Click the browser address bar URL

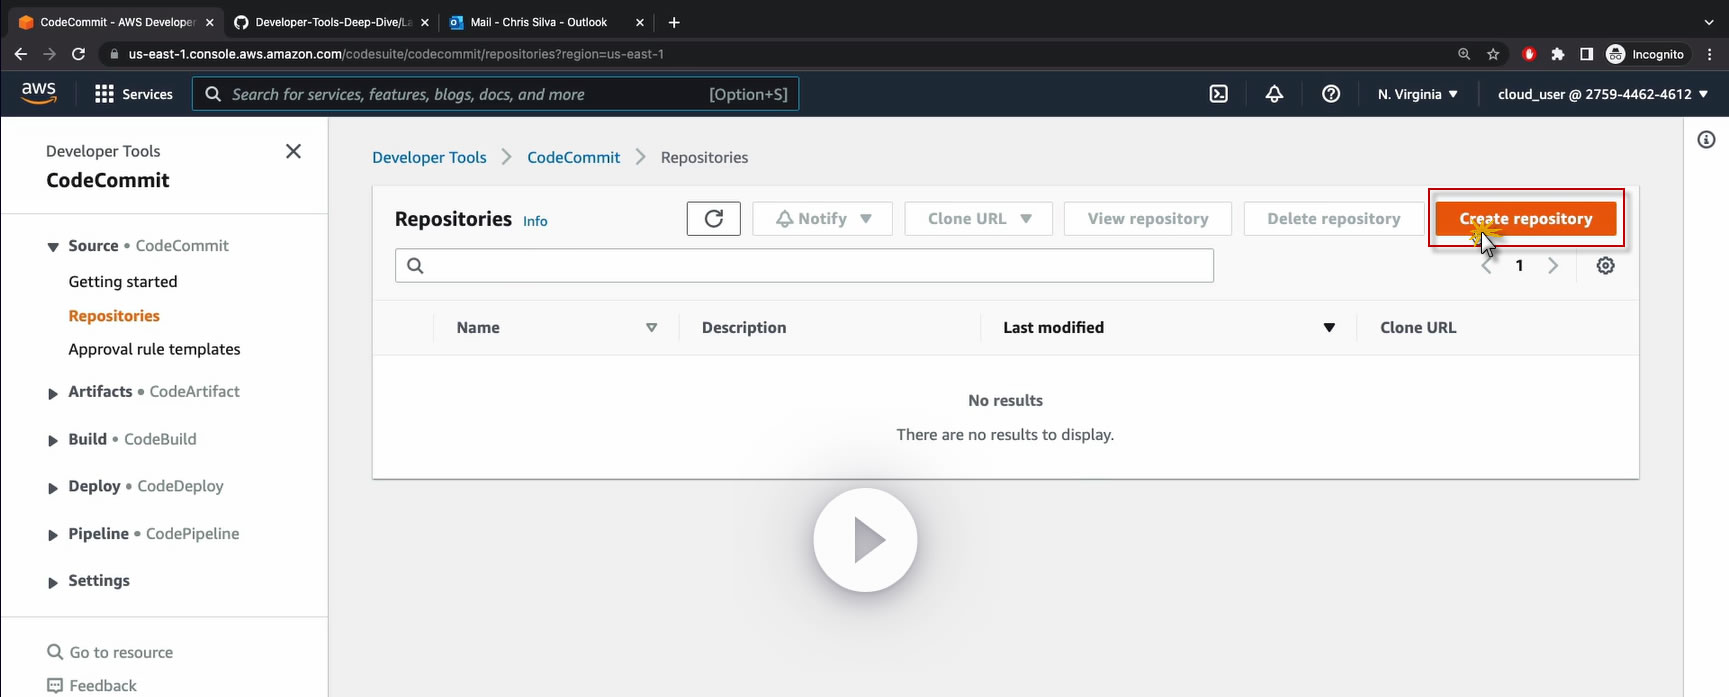tap(396, 54)
